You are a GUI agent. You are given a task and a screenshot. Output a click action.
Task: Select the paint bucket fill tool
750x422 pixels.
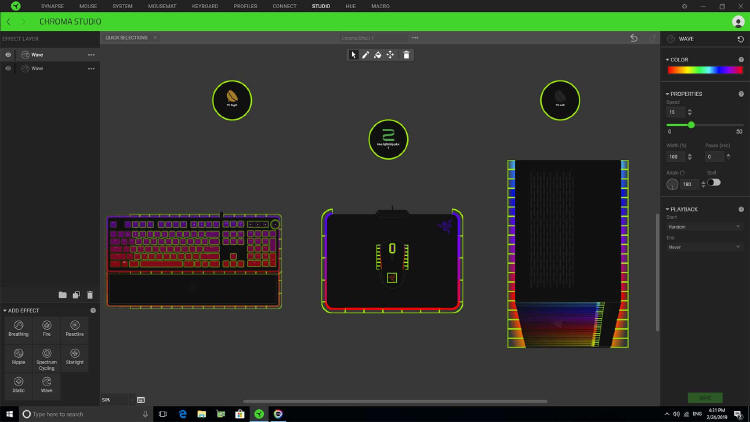pyautogui.click(x=378, y=55)
